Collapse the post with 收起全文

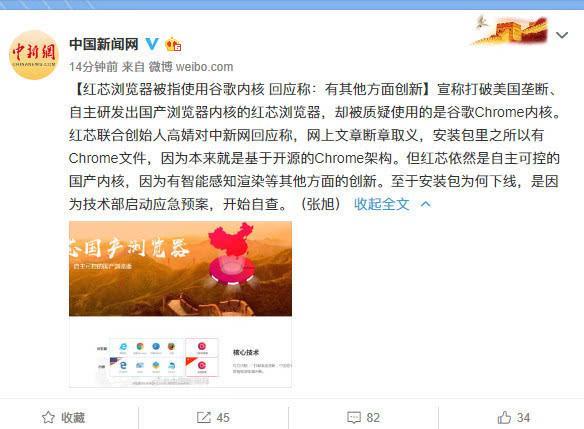click(x=381, y=204)
